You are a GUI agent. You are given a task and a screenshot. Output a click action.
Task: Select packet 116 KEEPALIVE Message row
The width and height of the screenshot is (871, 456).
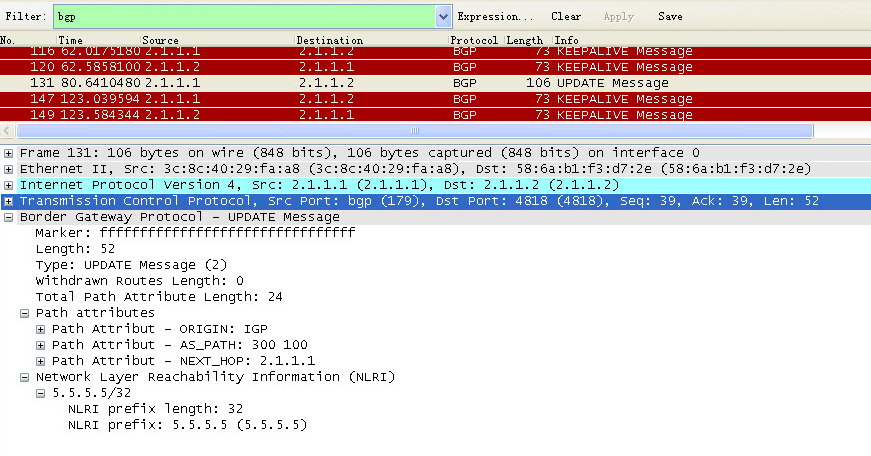(x=436, y=51)
